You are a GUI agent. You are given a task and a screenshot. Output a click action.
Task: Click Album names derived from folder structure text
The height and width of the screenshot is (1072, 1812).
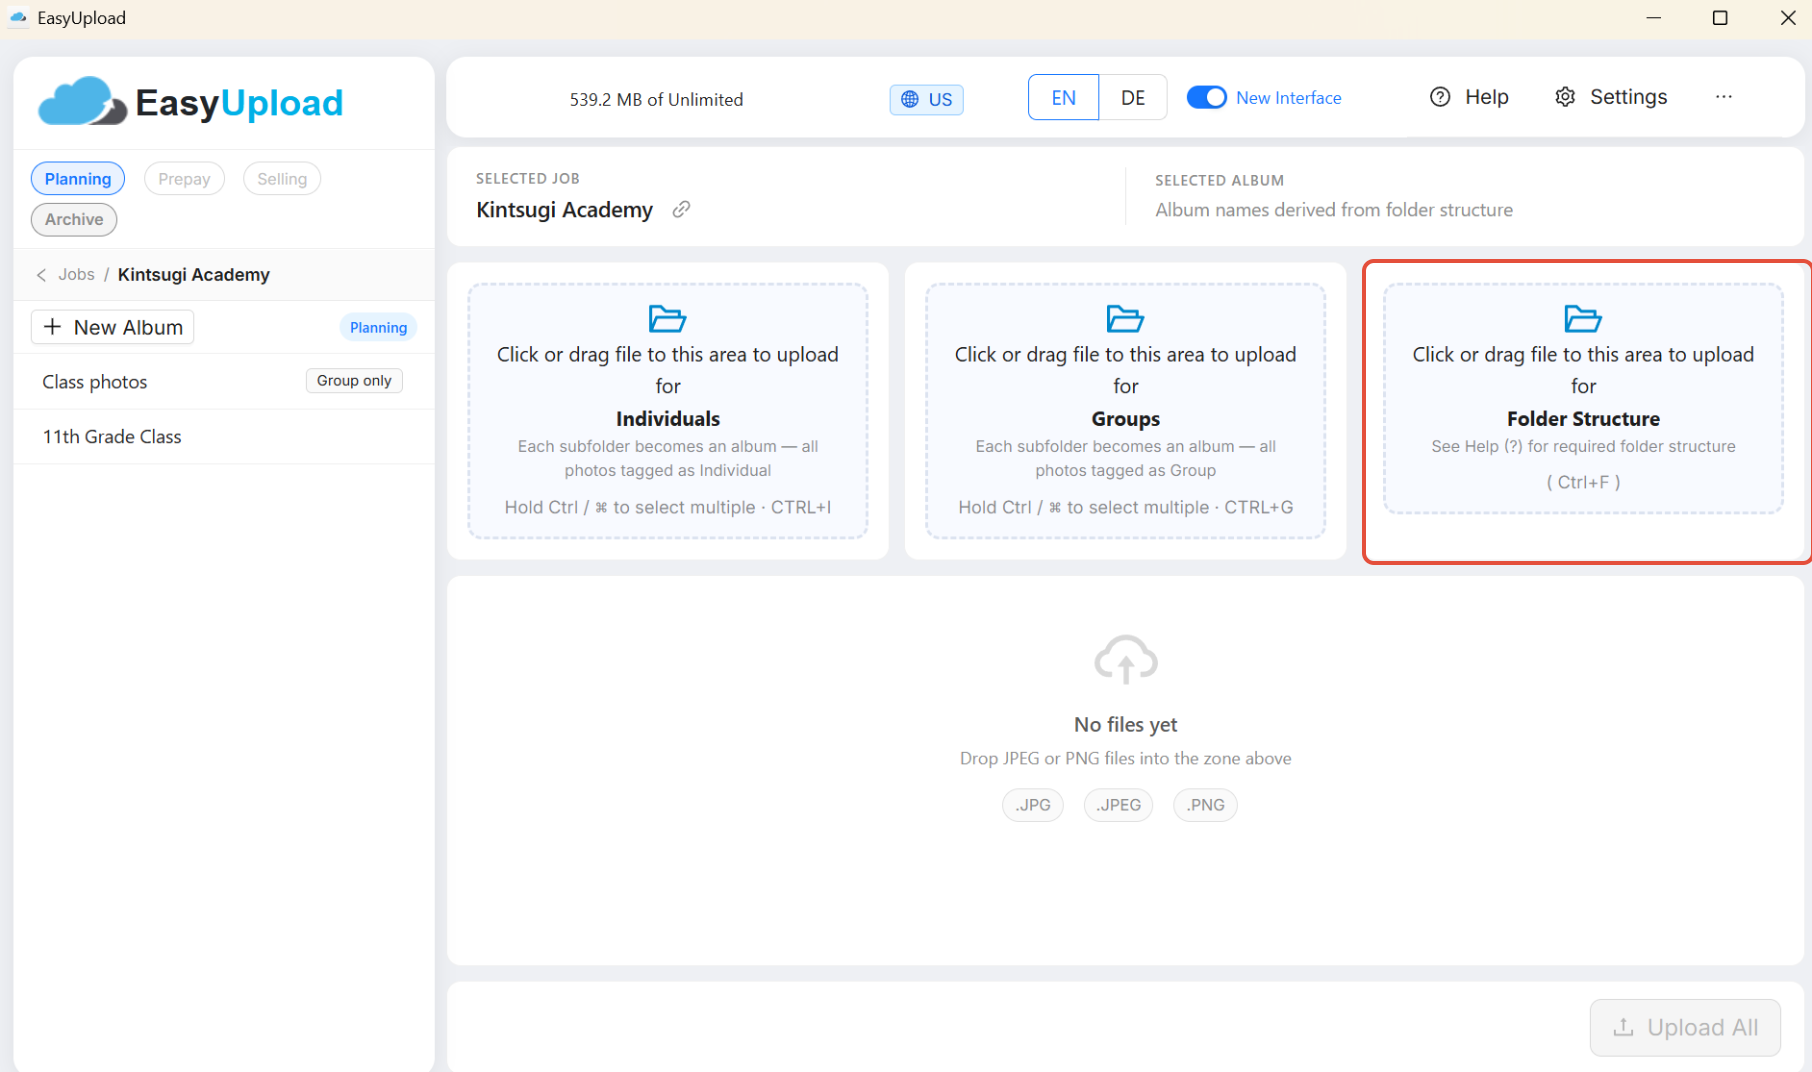pyautogui.click(x=1334, y=210)
